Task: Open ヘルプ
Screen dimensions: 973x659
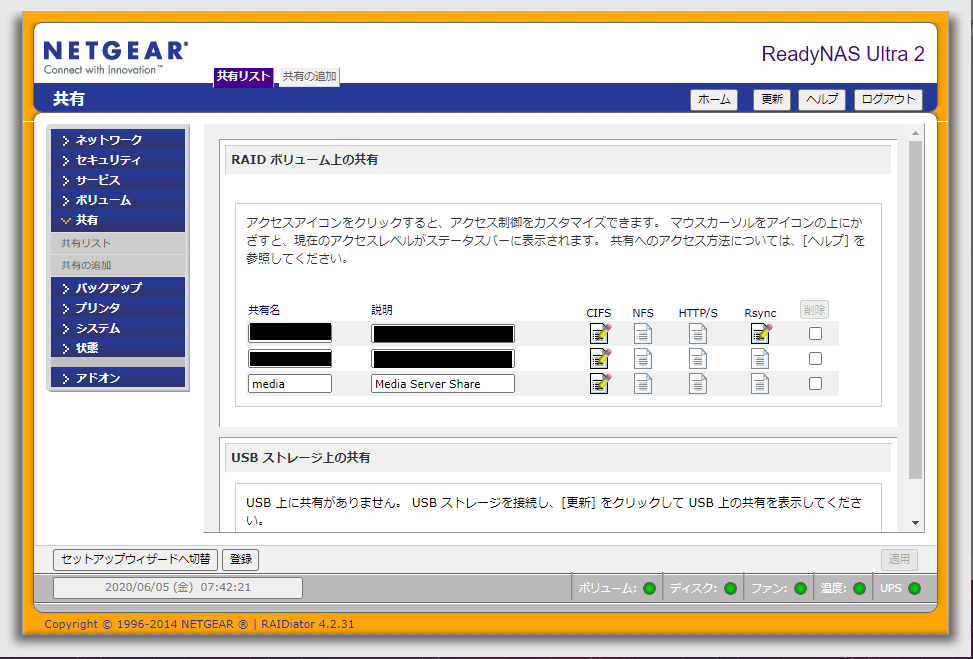Action: tap(822, 99)
